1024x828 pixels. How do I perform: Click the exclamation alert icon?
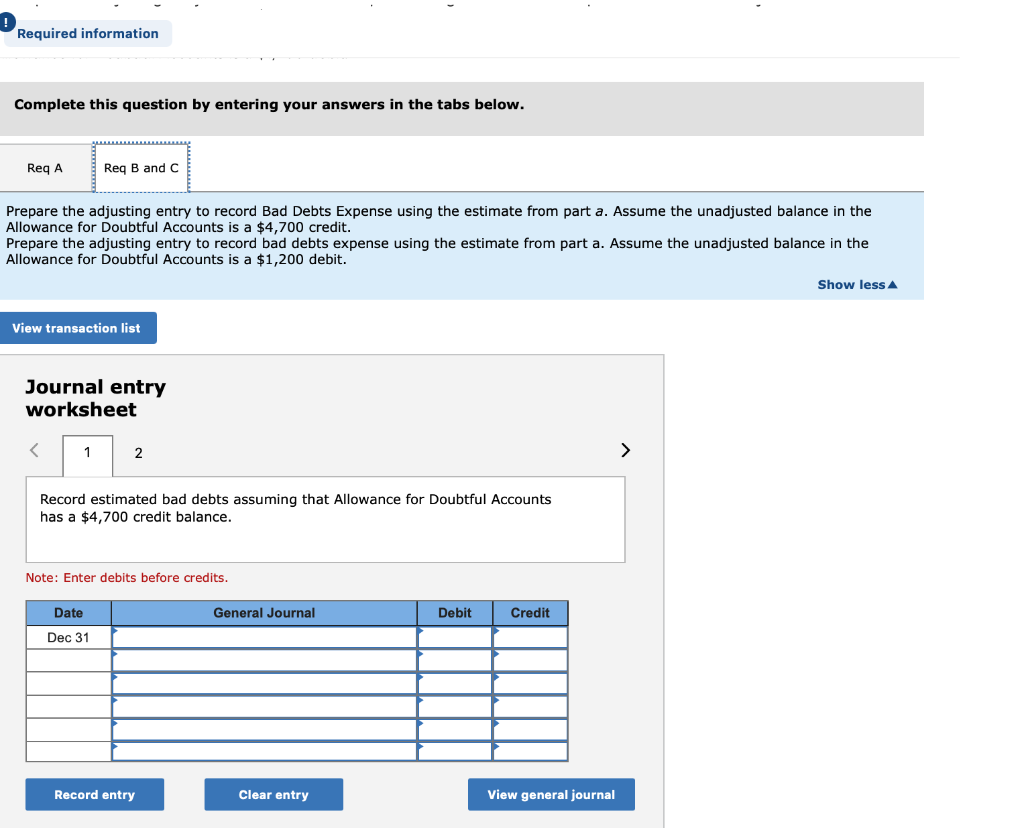[7, 21]
